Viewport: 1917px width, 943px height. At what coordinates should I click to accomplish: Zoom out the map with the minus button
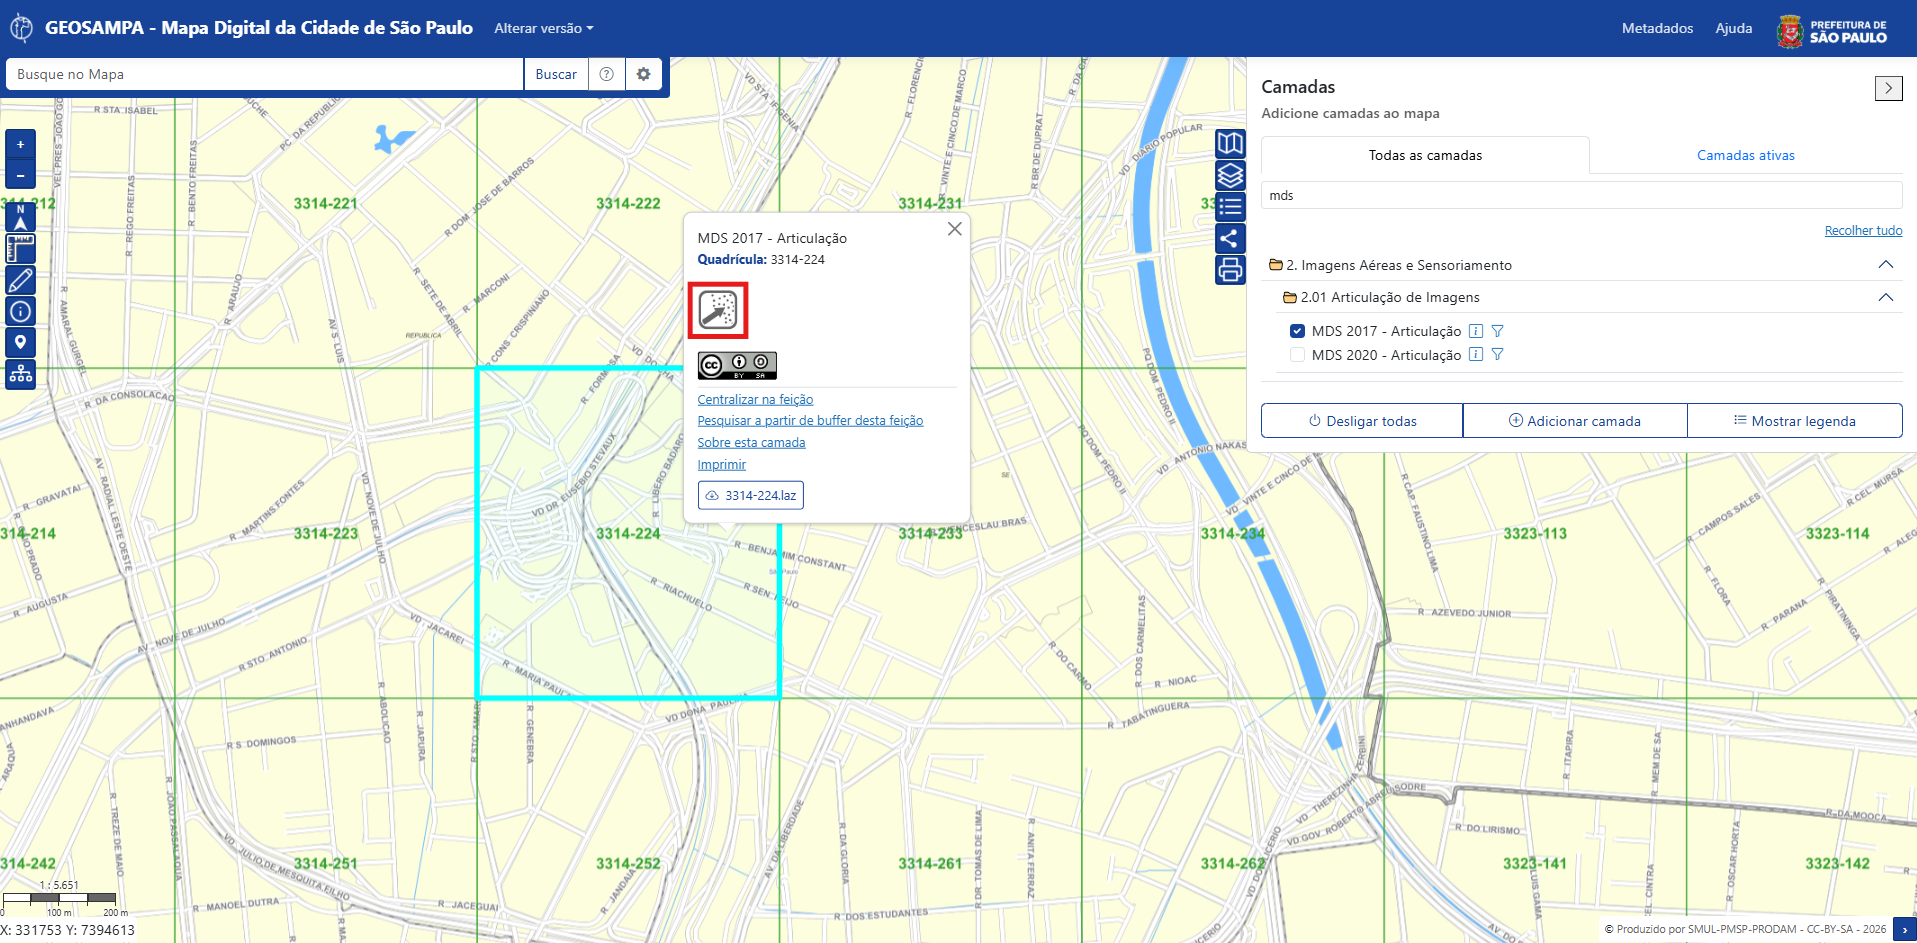20,175
